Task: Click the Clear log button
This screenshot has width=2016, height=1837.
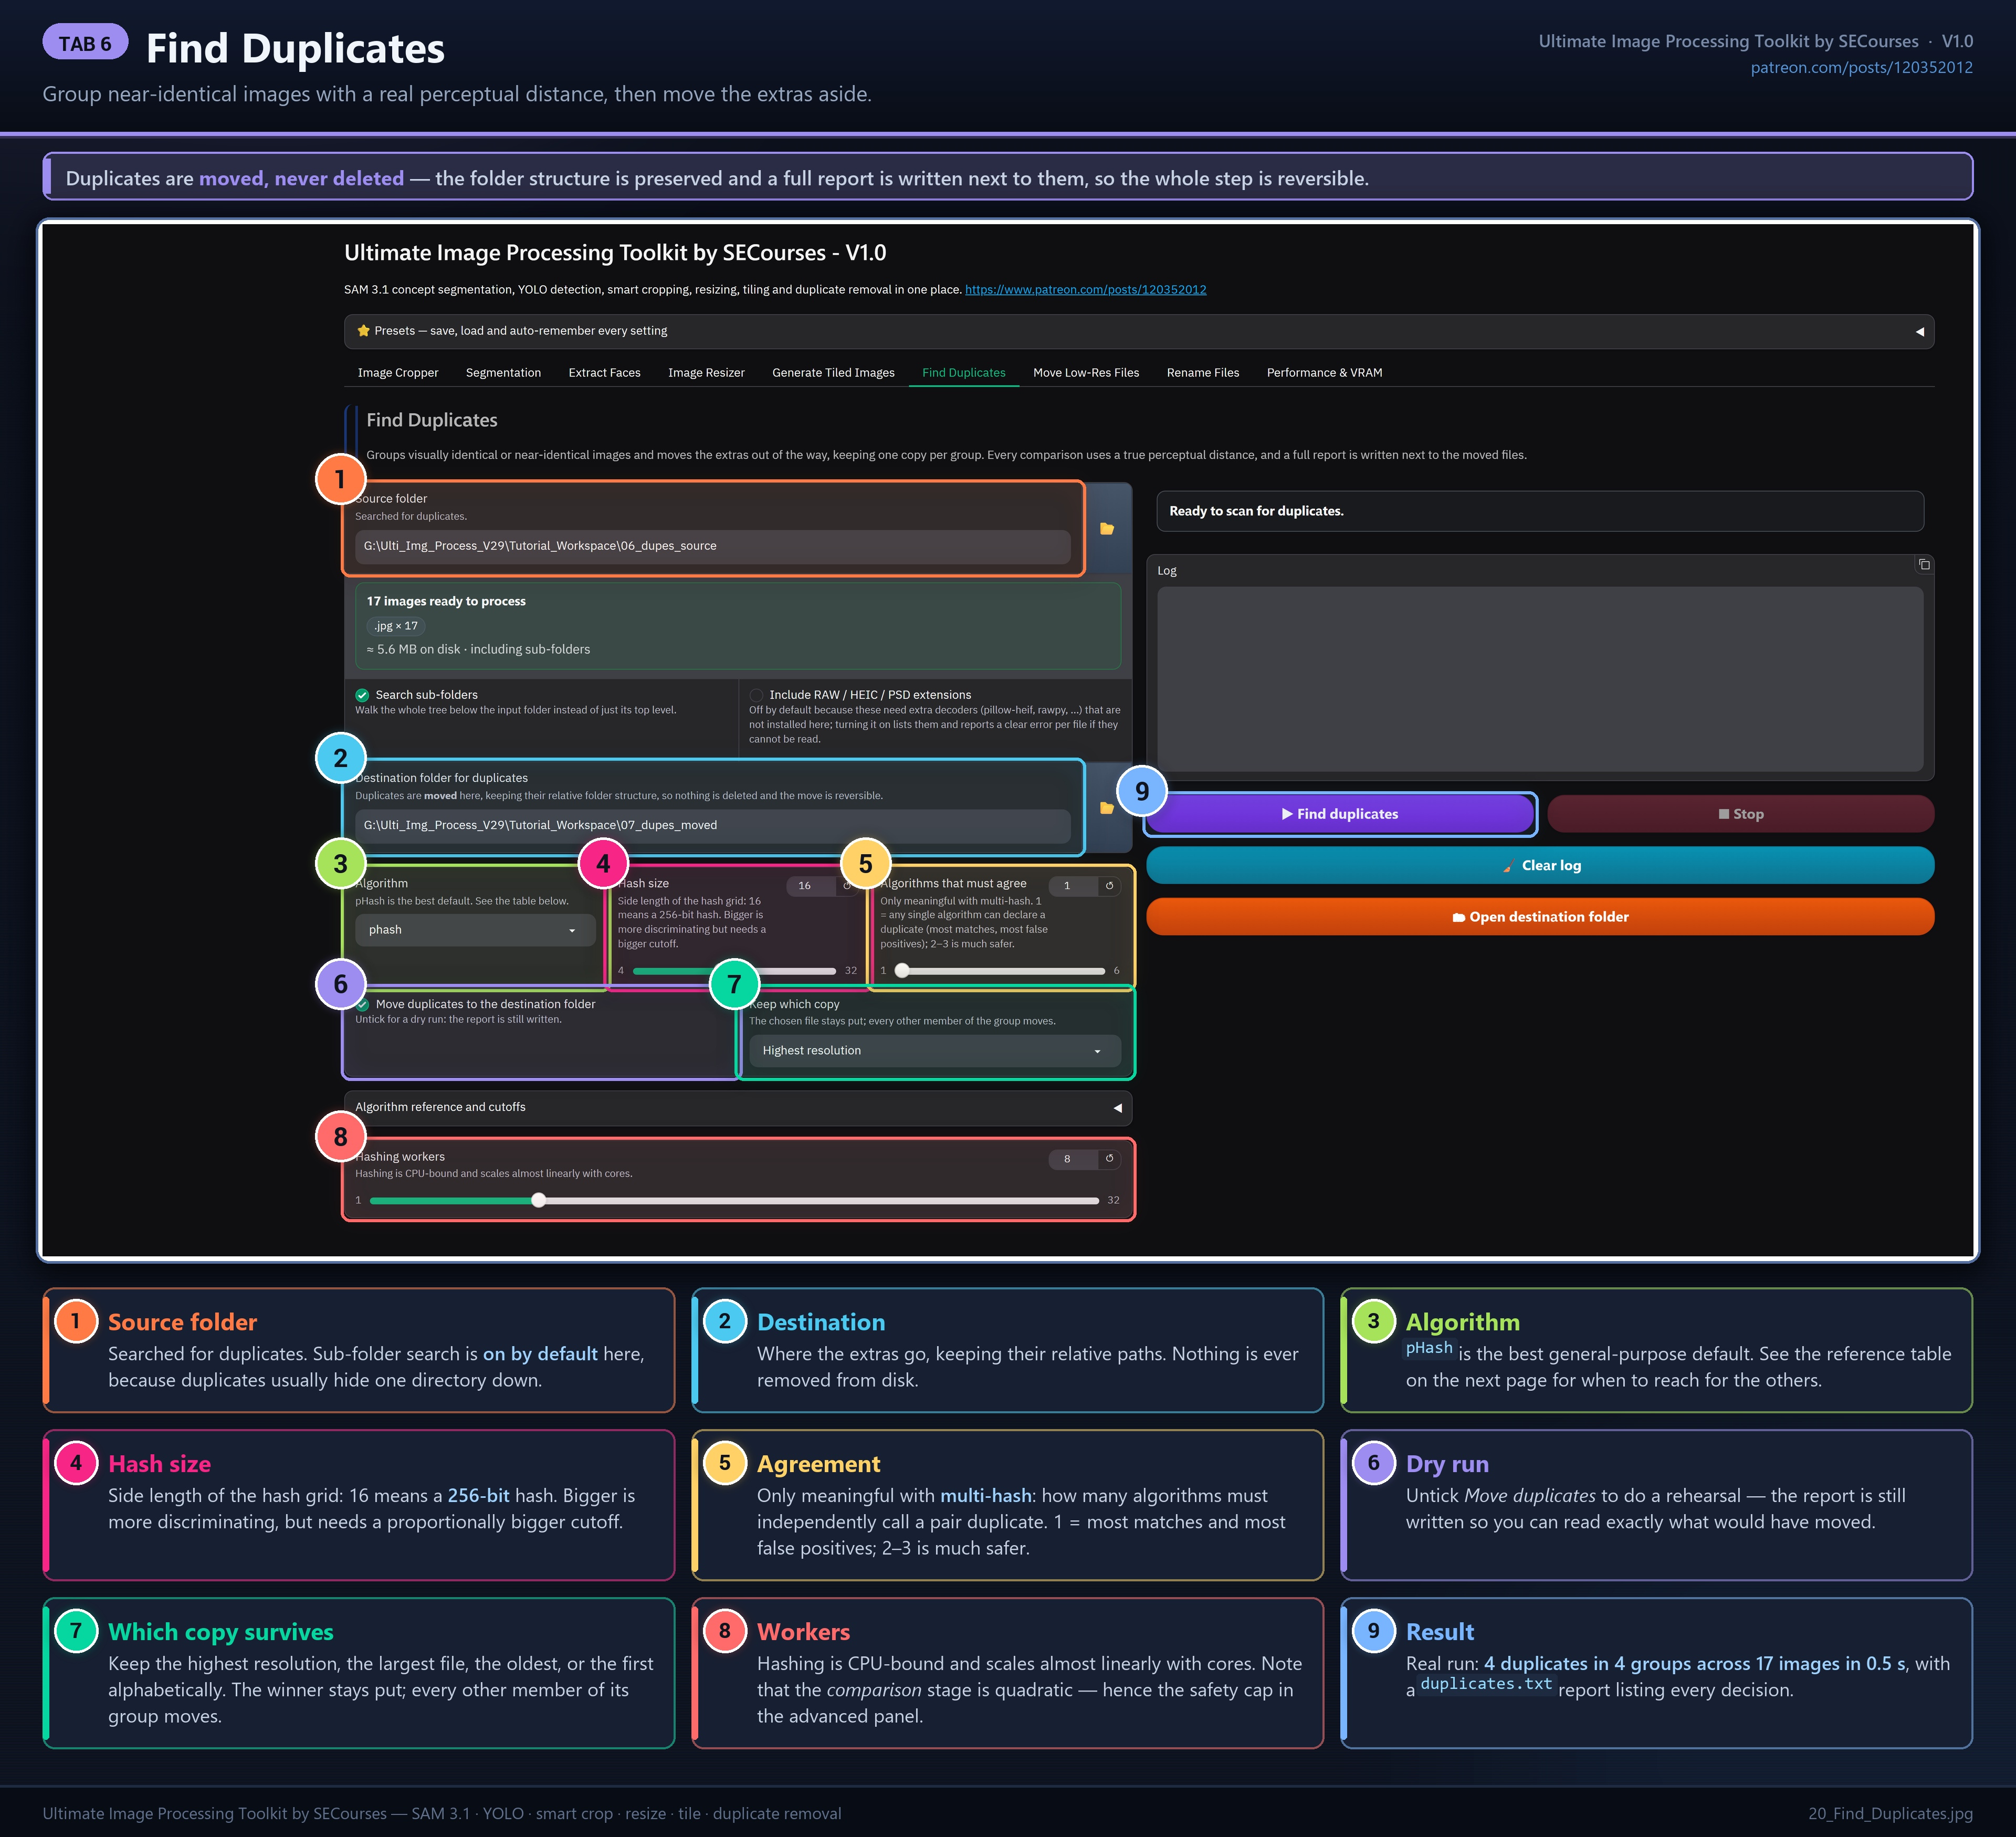Action: click(1540, 866)
